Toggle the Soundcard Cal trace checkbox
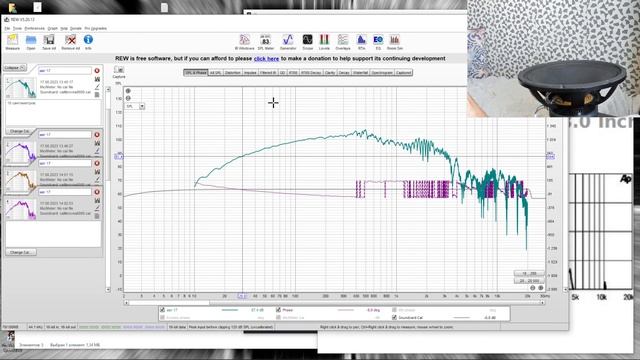This screenshot has width=640, height=360. point(394,318)
